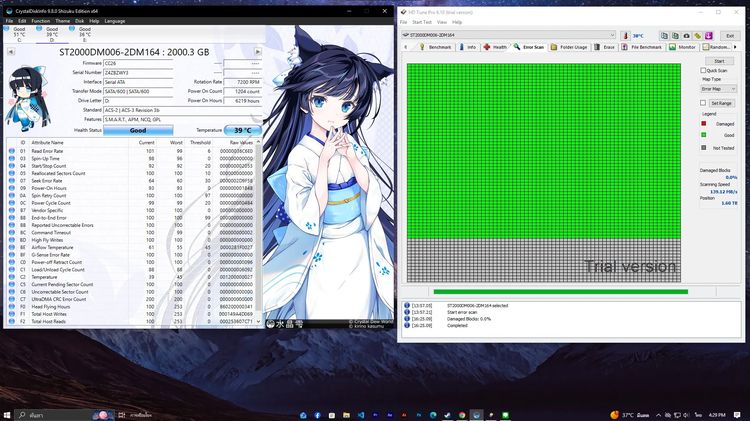Screen dimensions: 750x421
Task: Open Facebook icon on taskbar
Action: click(318, 415)
